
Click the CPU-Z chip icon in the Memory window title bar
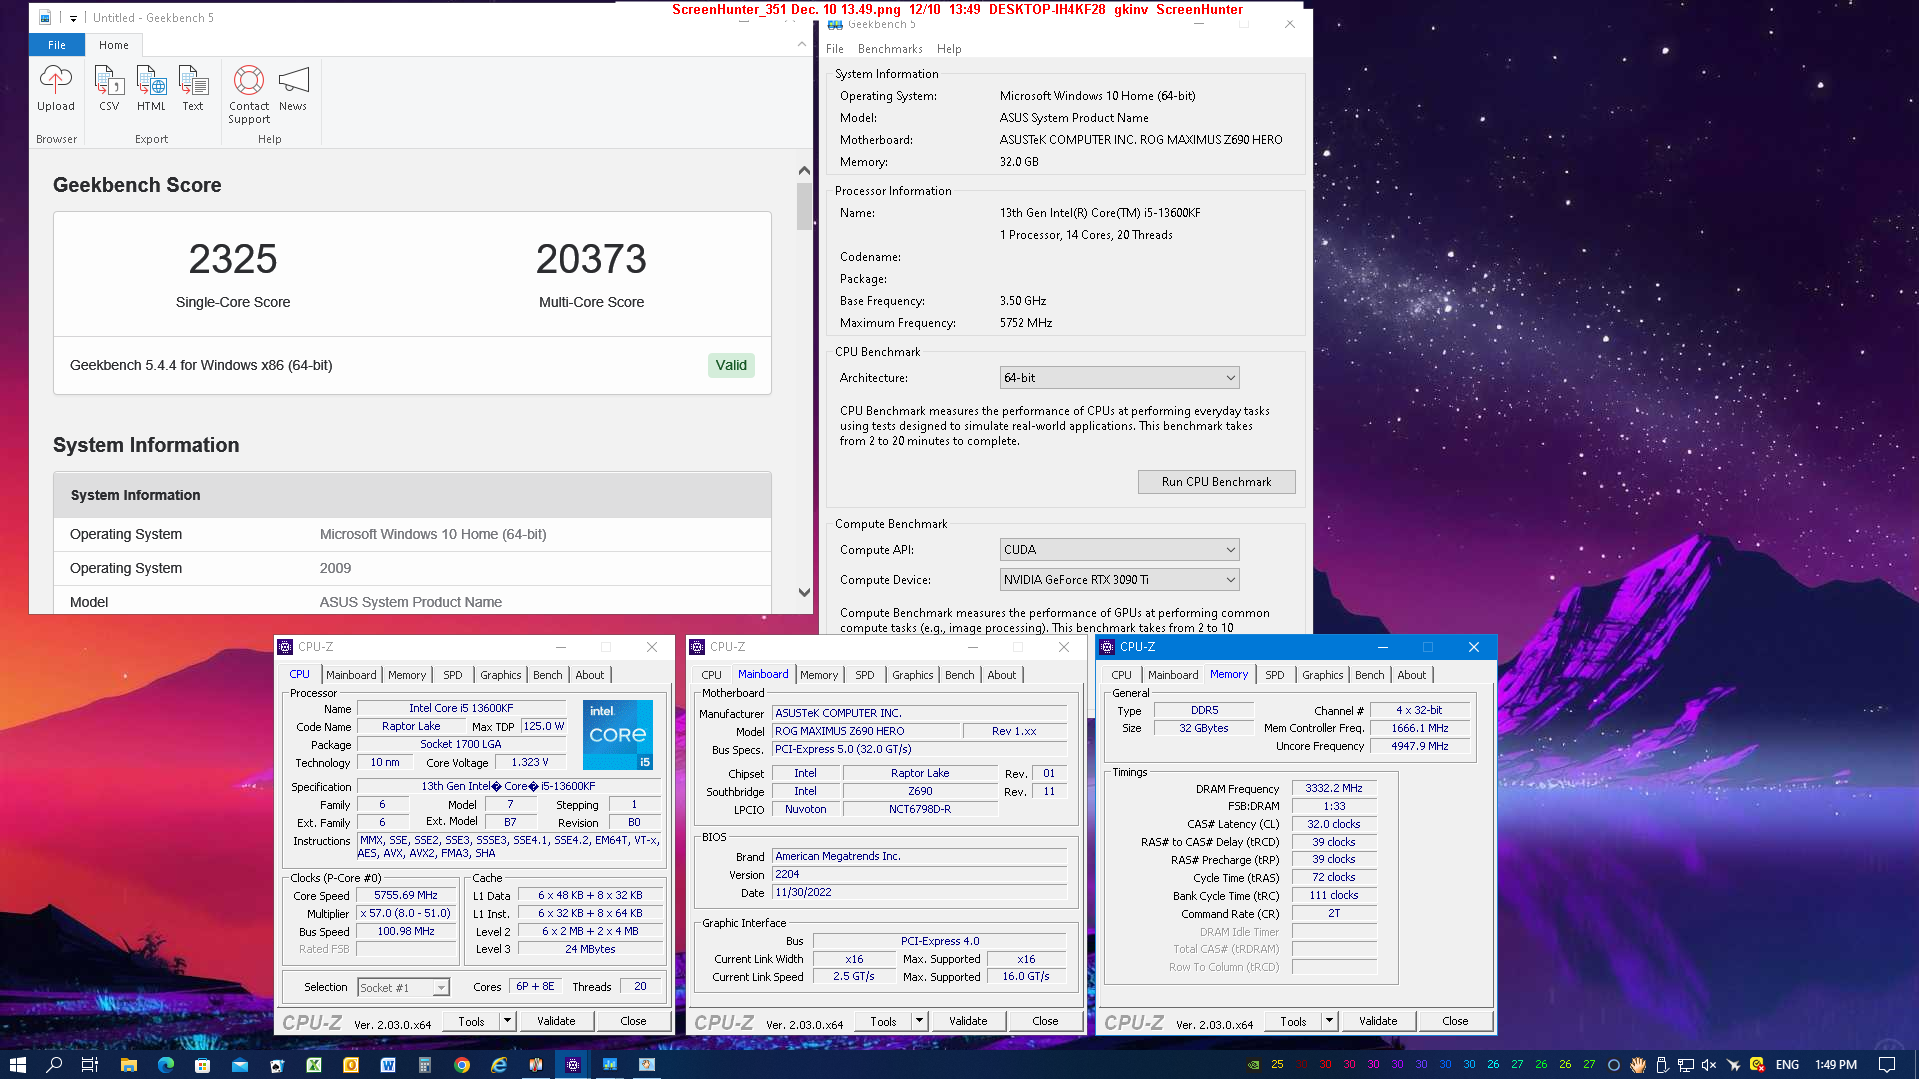pos(1107,647)
